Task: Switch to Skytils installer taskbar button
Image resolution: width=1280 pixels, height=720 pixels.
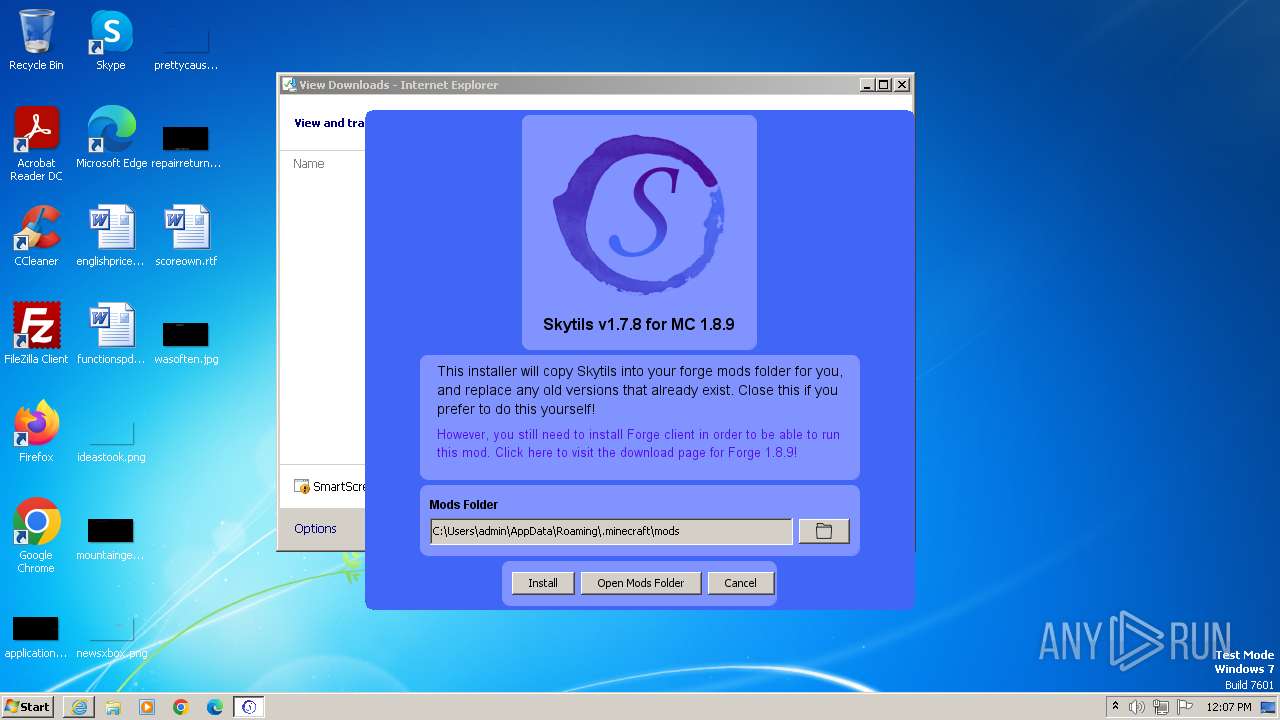Action: pos(249,707)
